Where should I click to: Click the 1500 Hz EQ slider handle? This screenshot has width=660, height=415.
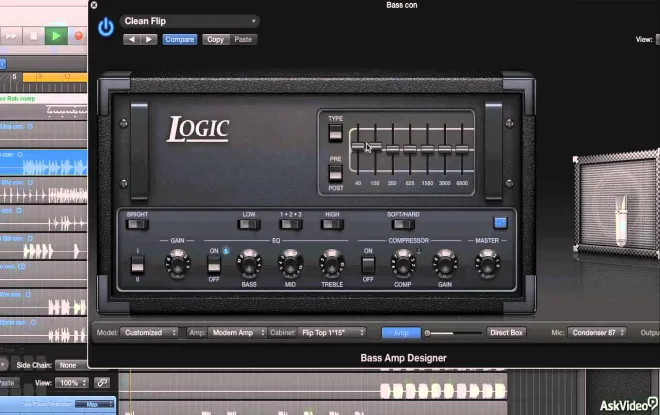click(x=427, y=149)
